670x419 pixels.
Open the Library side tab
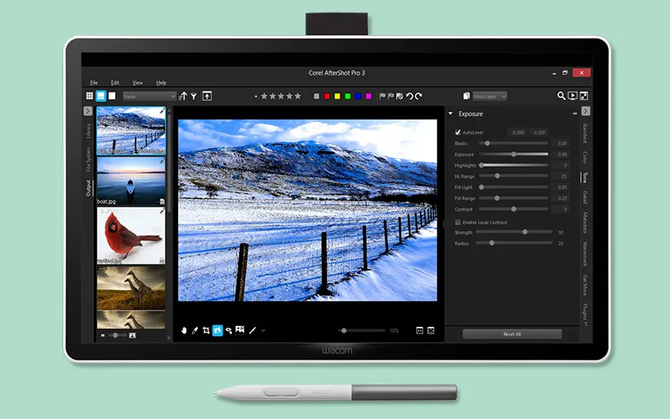click(88, 128)
